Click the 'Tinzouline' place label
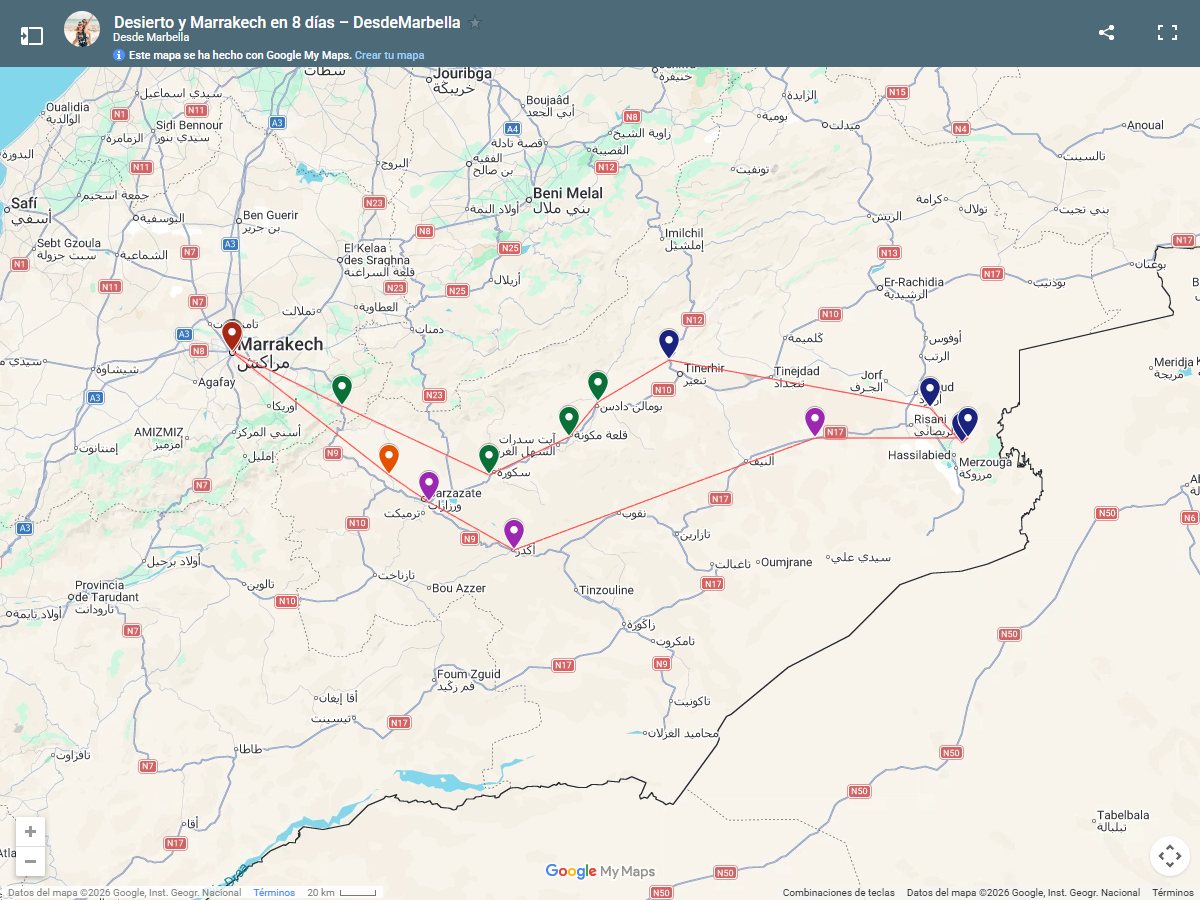Image resolution: width=1200 pixels, height=900 pixels. click(x=606, y=590)
